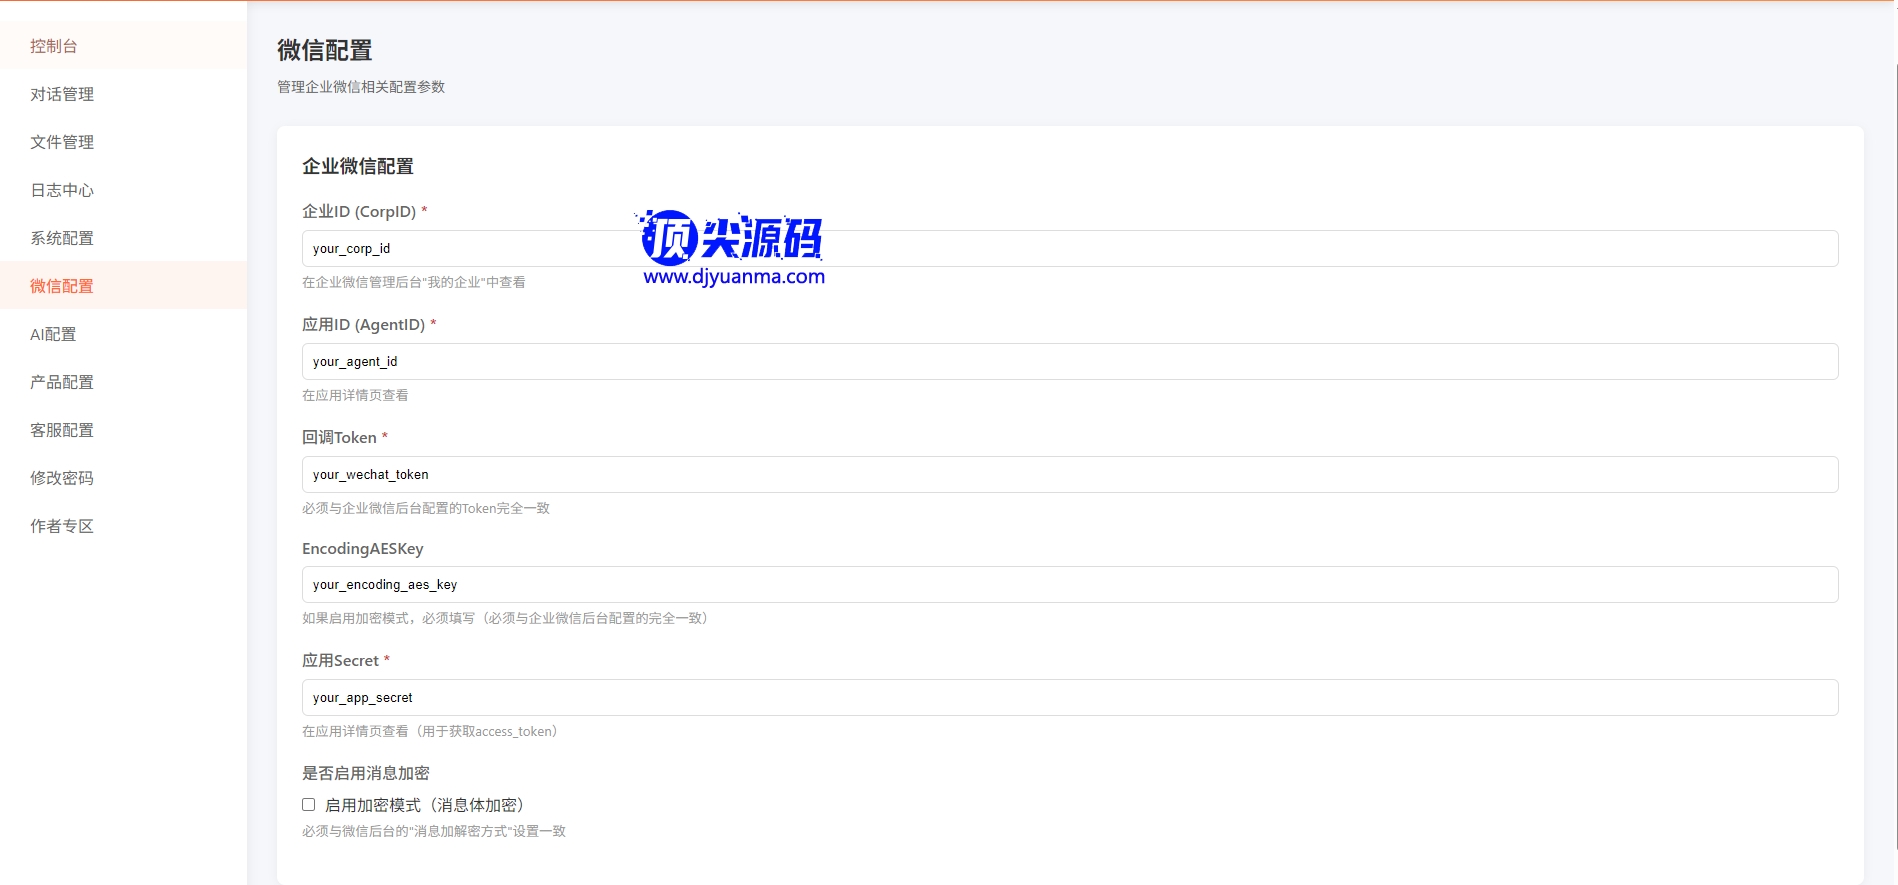Screen dimensions: 1898x885
Task: Click into the 应用ID (AgentID) field
Action: coord(1069,362)
